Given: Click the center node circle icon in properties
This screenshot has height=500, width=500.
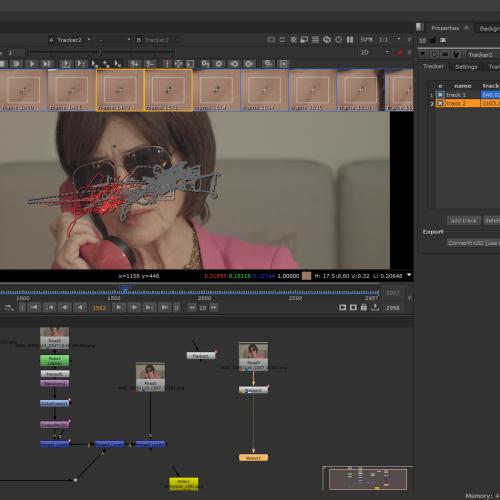Looking at the screenshot, I should click(434, 54).
